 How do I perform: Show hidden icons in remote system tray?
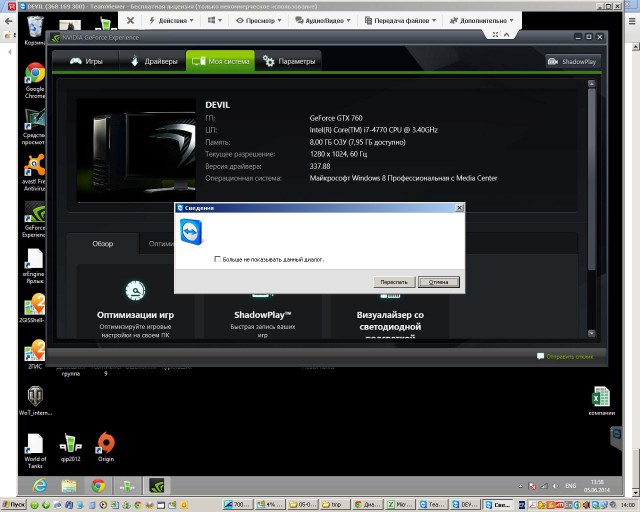coord(520,486)
